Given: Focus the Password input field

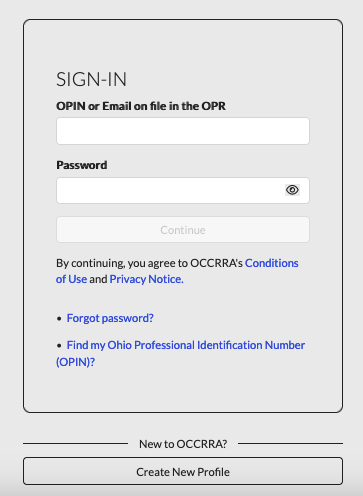Looking at the screenshot, I should [183, 190].
